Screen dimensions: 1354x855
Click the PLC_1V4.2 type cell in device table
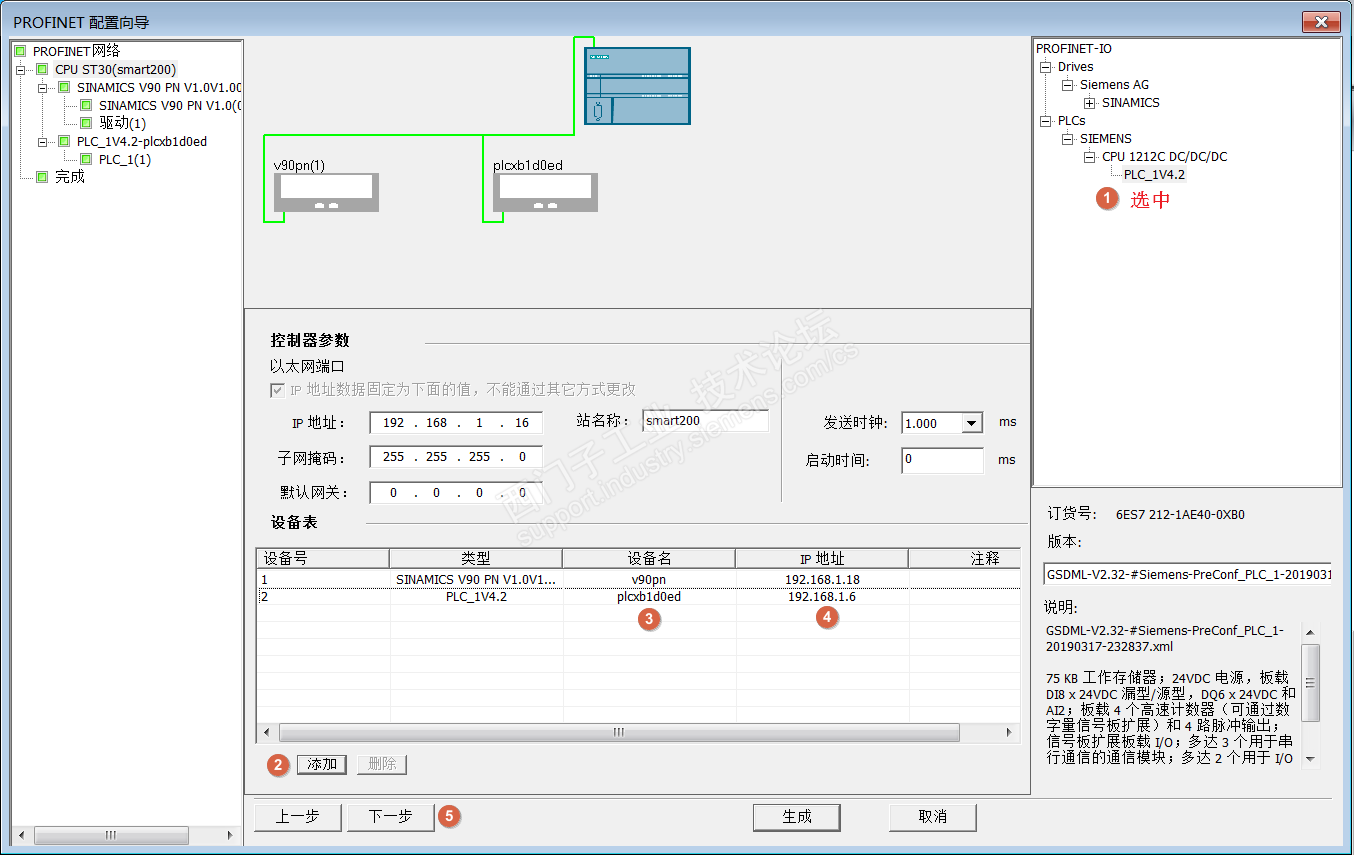tap(476, 597)
